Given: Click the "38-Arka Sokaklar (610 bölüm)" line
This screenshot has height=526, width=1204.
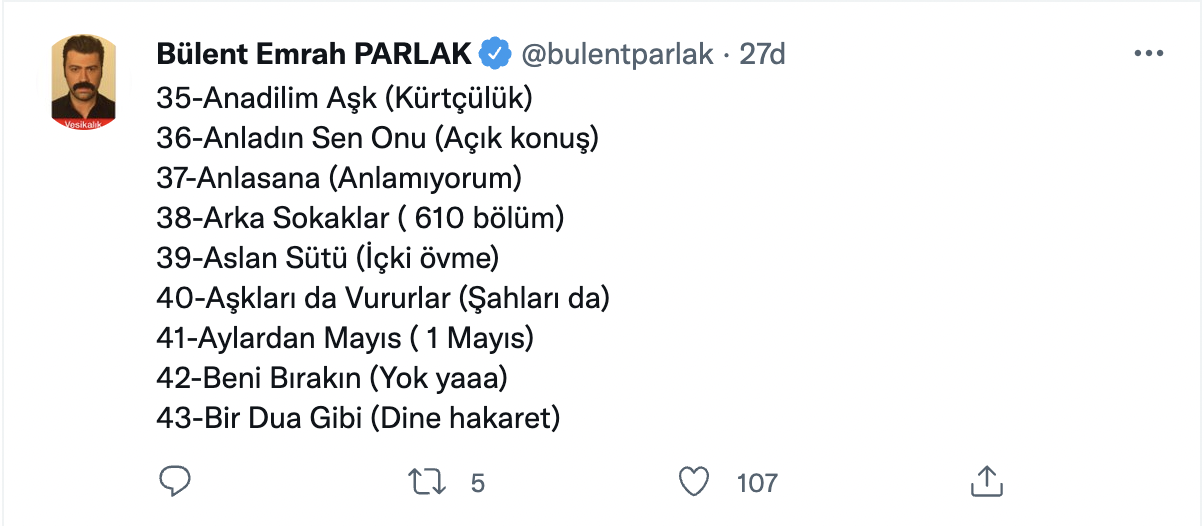Looking at the screenshot, I should [x=361, y=218].
